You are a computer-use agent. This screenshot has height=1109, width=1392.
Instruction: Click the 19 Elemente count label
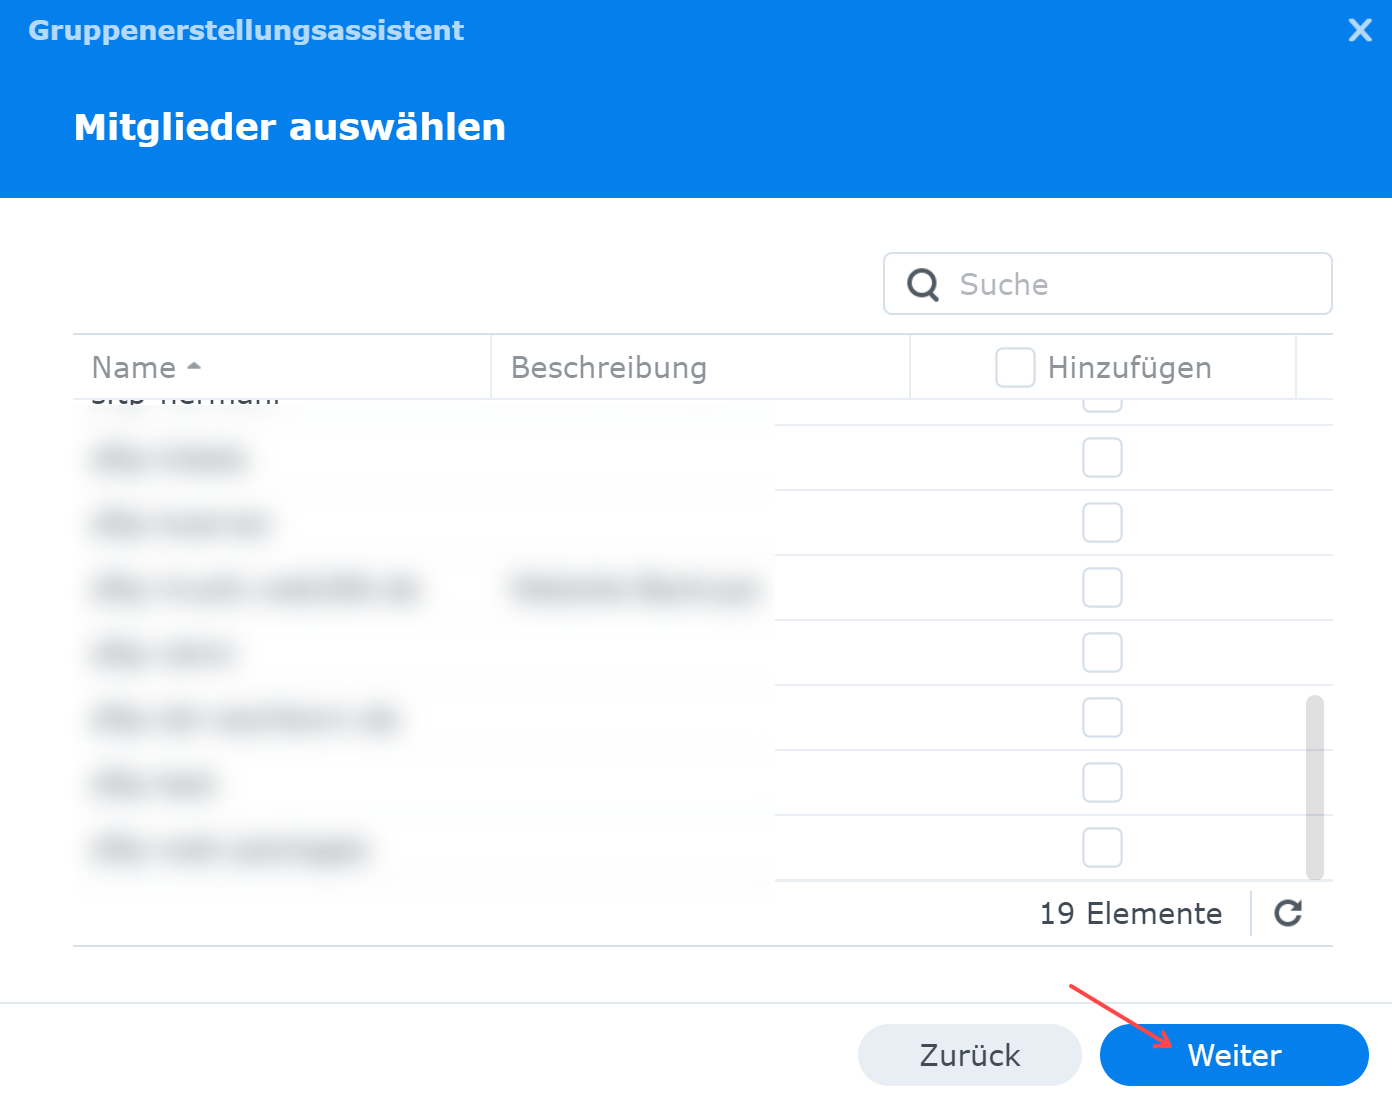coord(1131,914)
